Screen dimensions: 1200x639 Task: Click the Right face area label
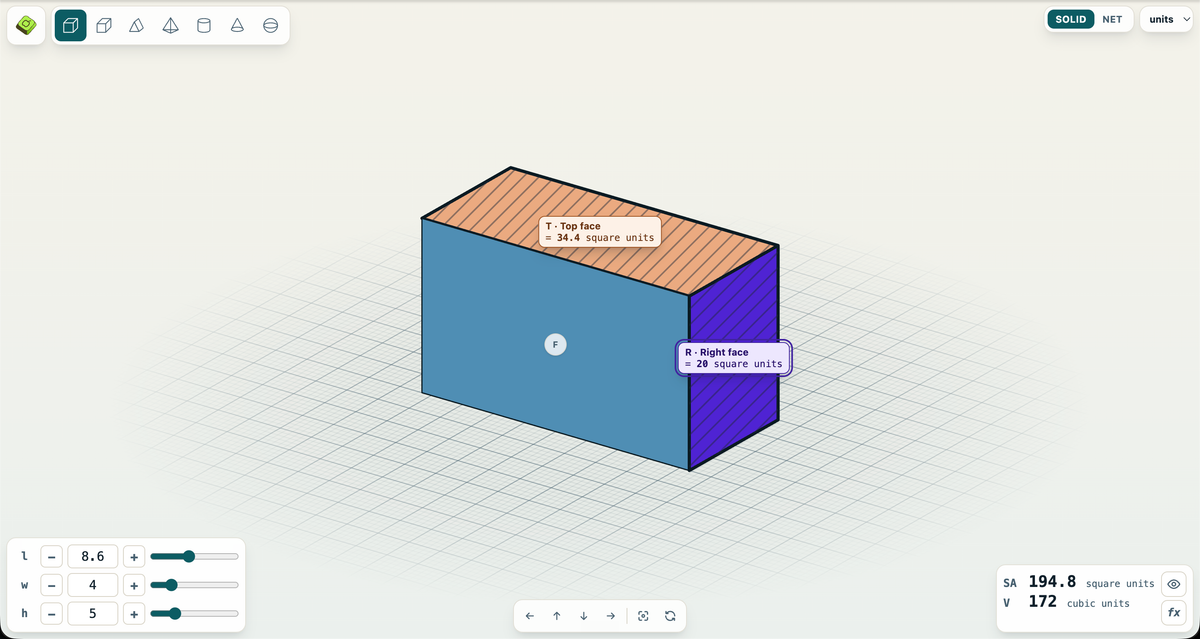point(734,358)
